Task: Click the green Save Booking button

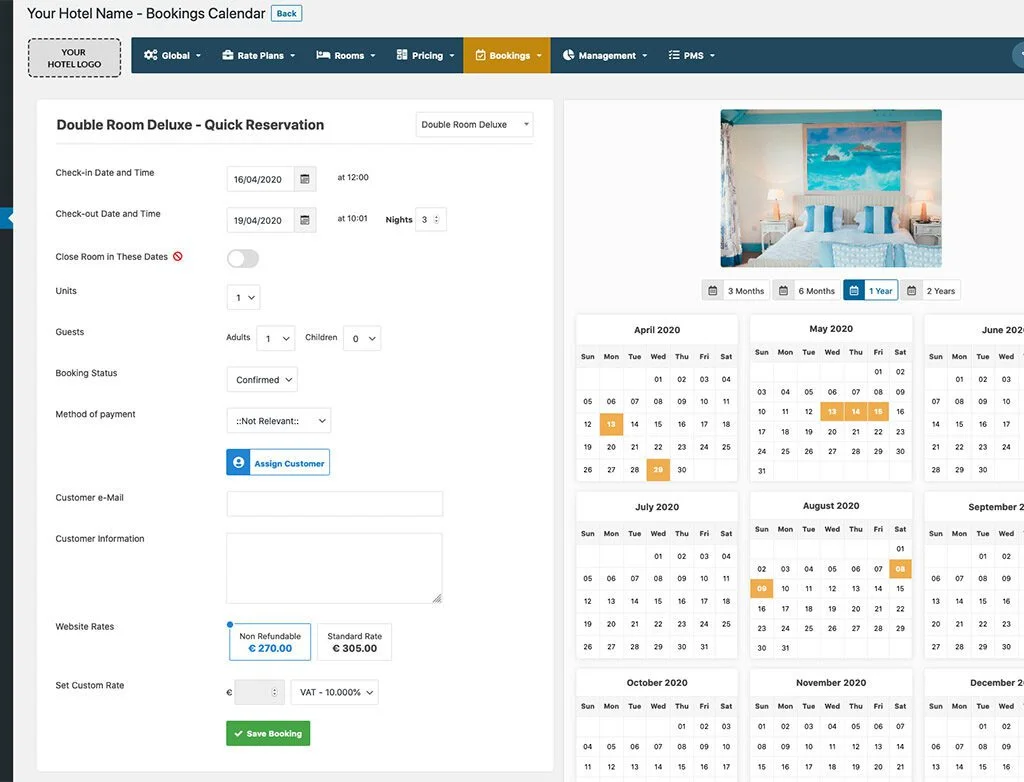Action: 268,733
